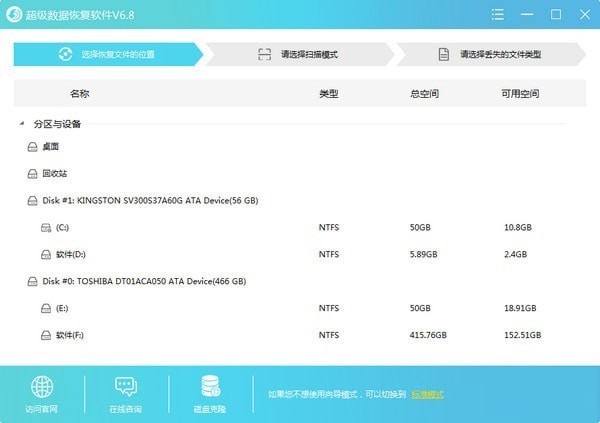Screen dimensions: 600x423
Task: Click the 标准模式 link
Action: pos(427,394)
